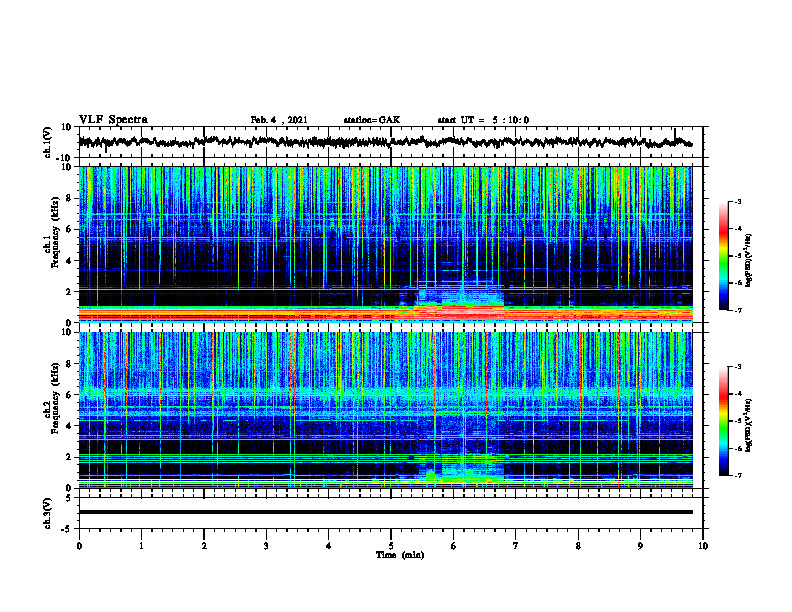Click the 'Time (min)' x-axis label

coord(400,555)
